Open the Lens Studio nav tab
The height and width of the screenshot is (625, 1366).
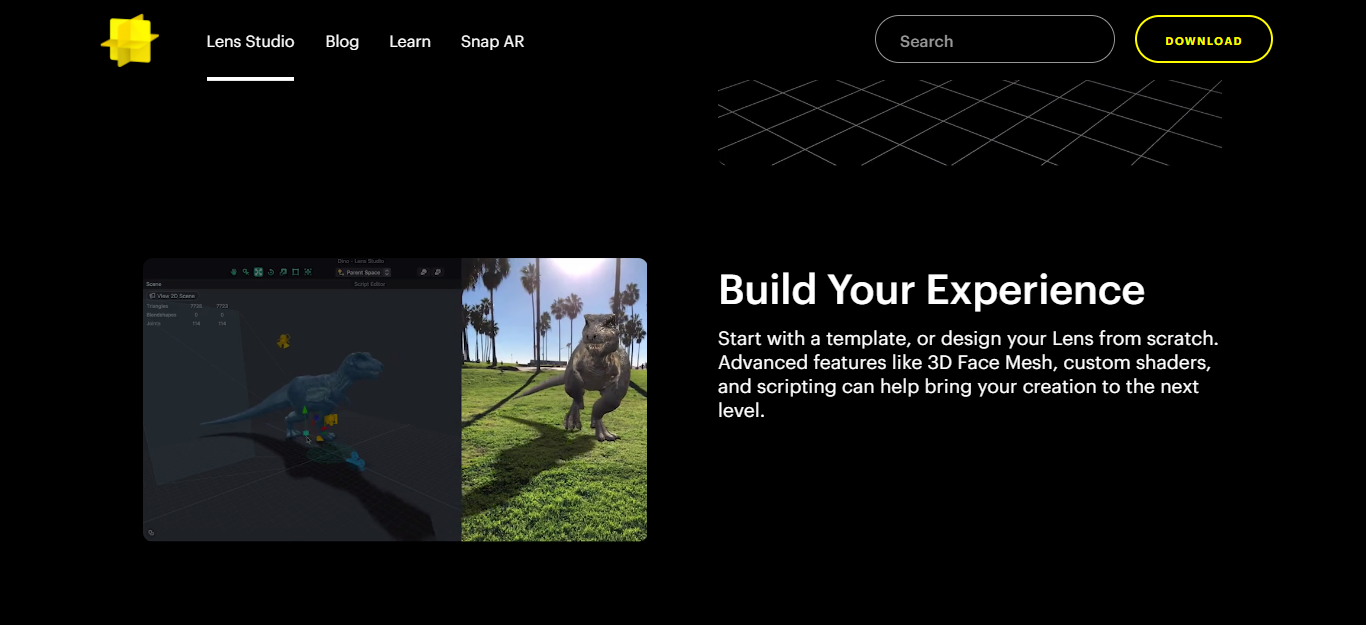pos(250,42)
